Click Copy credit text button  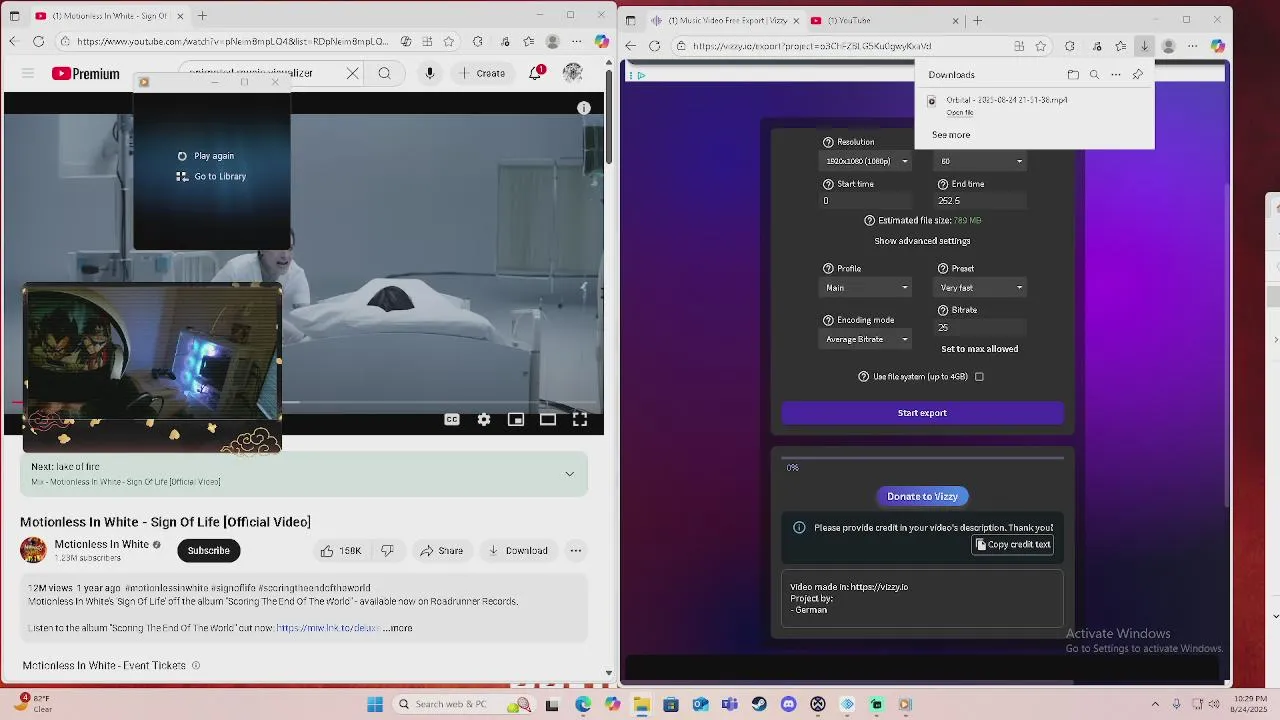click(1012, 545)
